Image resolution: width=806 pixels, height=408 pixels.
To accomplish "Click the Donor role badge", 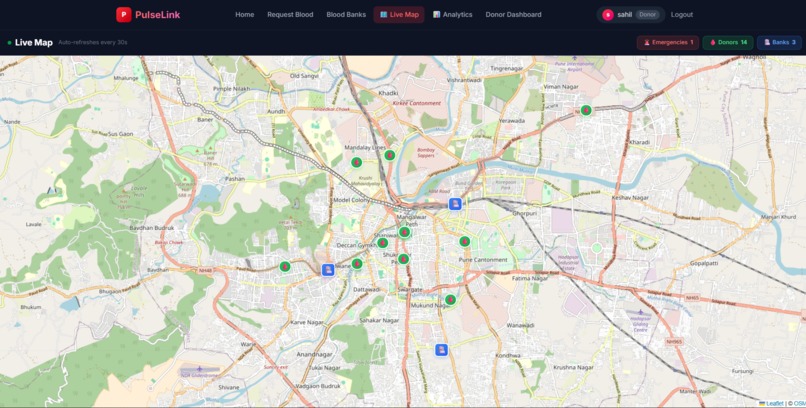I will point(647,14).
